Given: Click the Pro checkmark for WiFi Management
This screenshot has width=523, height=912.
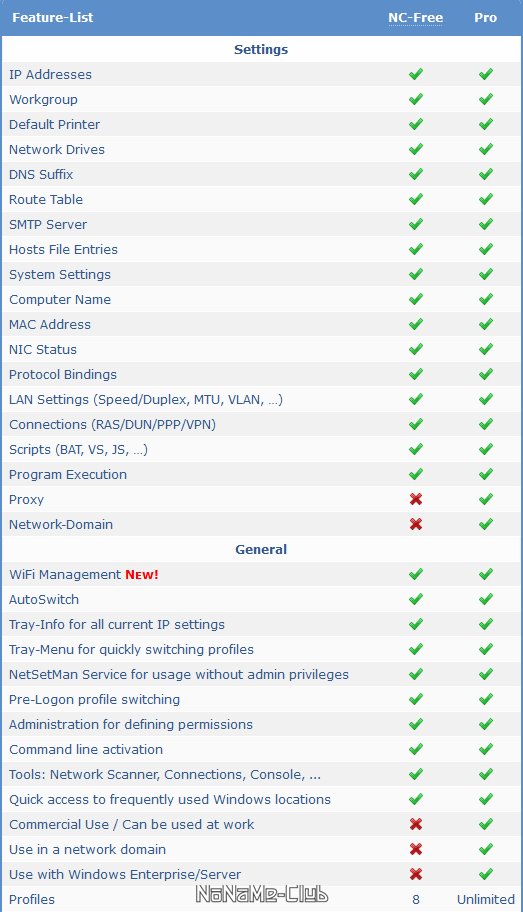Looking at the screenshot, I should tap(485, 574).
